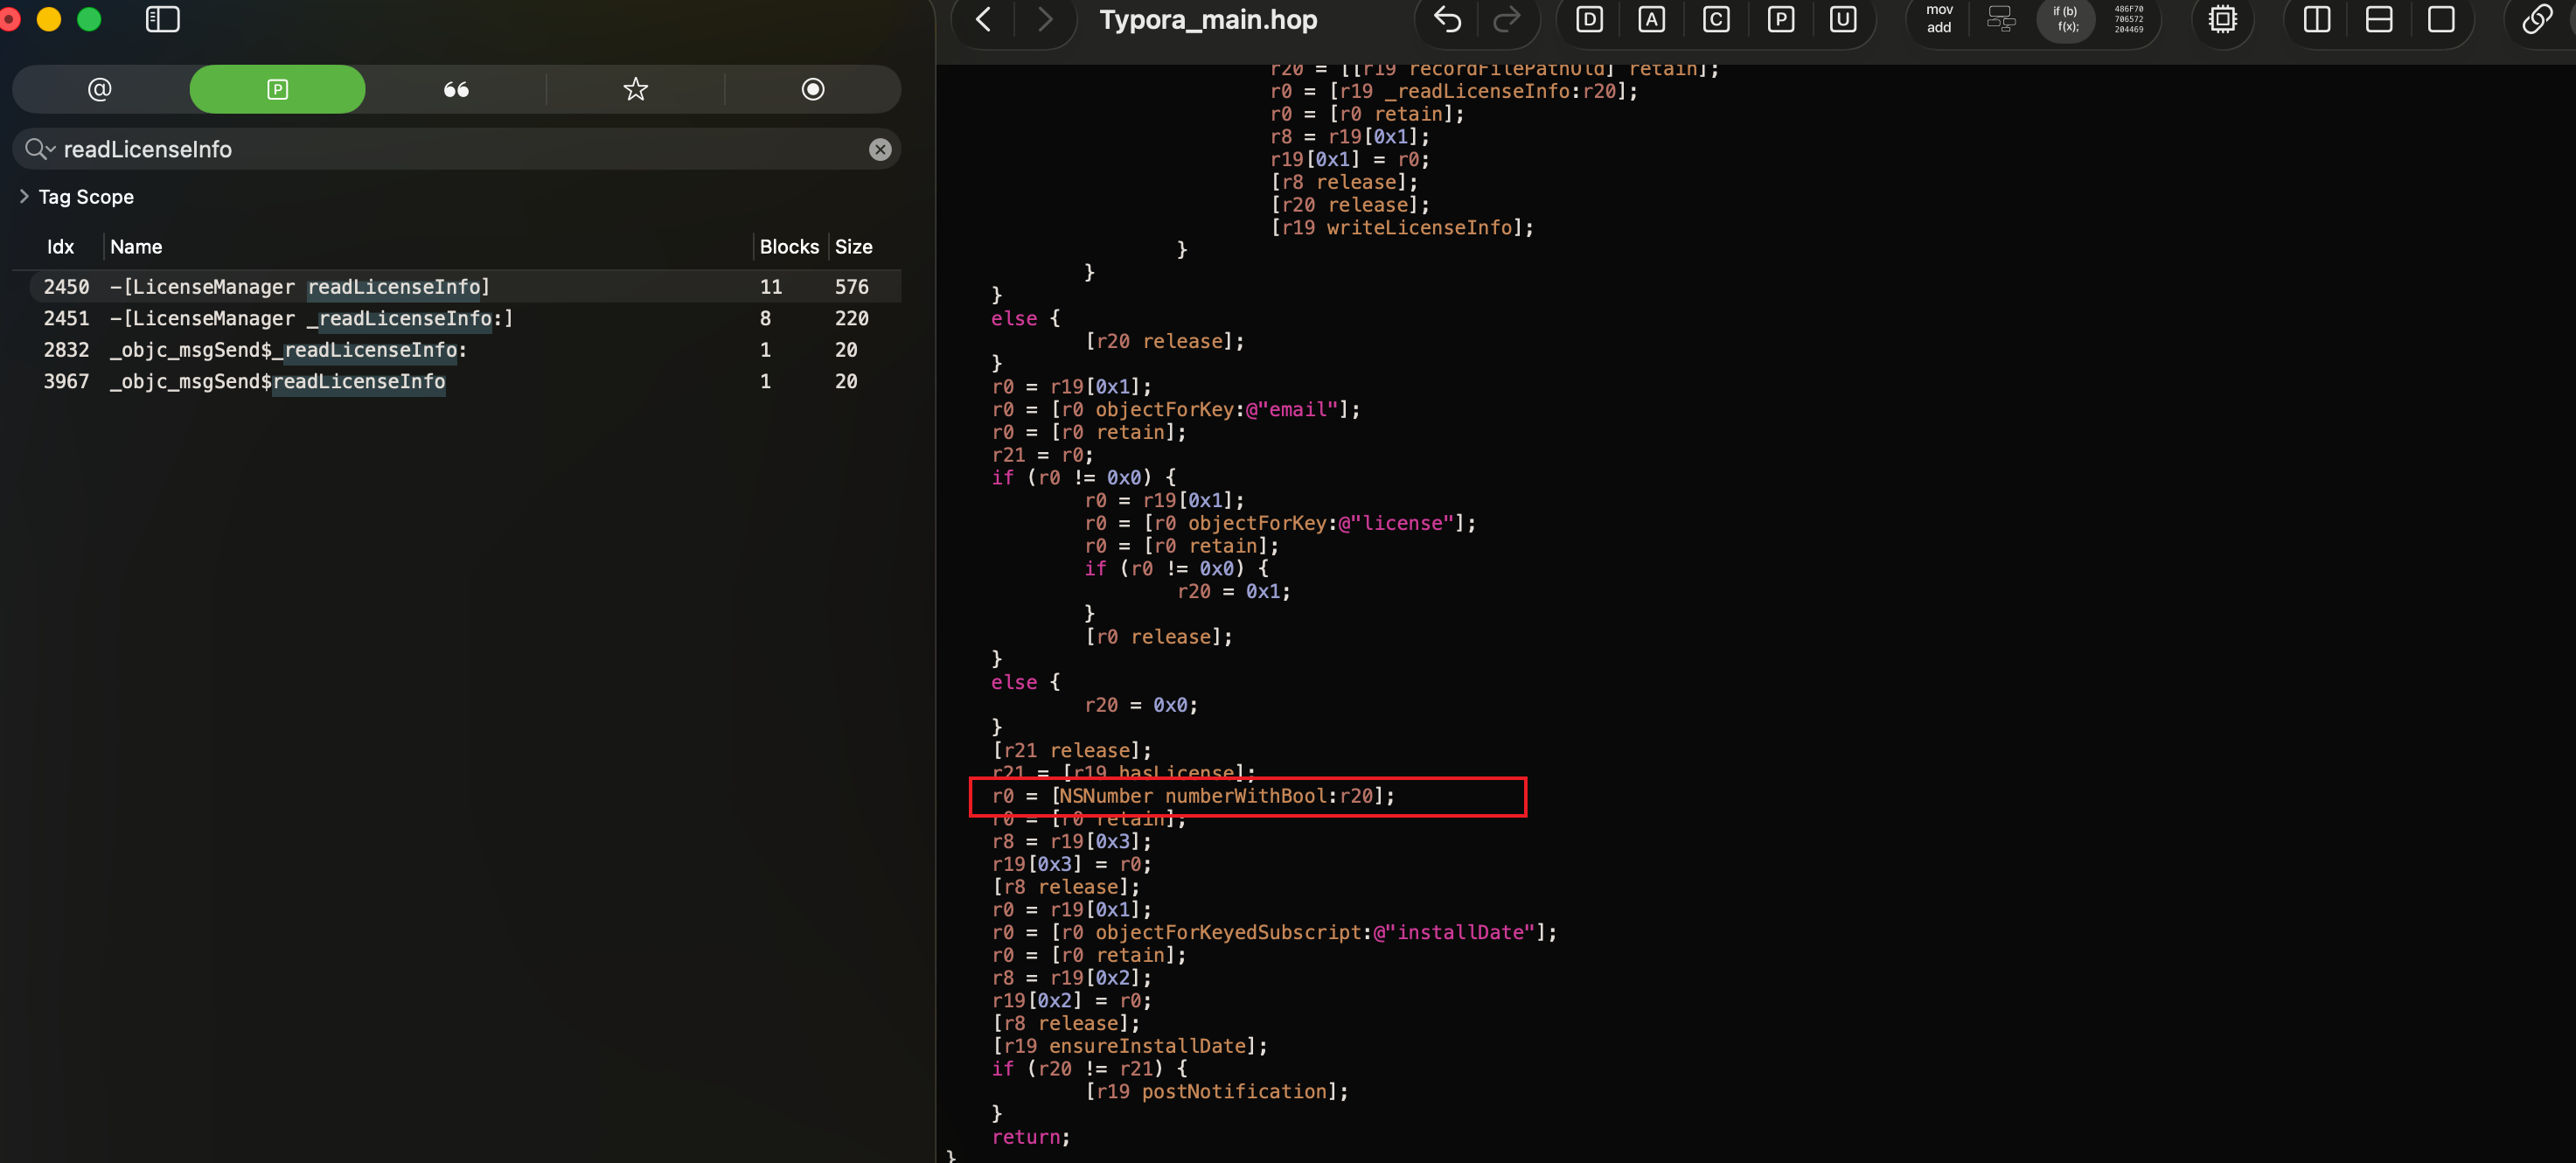
Task: Click the link chain icon
Action: pyautogui.click(x=2536, y=19)
